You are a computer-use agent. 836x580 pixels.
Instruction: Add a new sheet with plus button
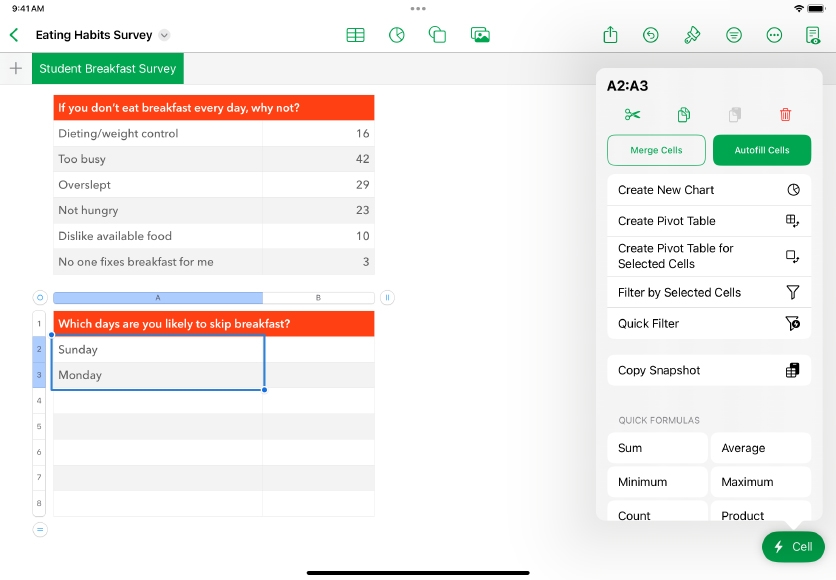pos(15,69)
